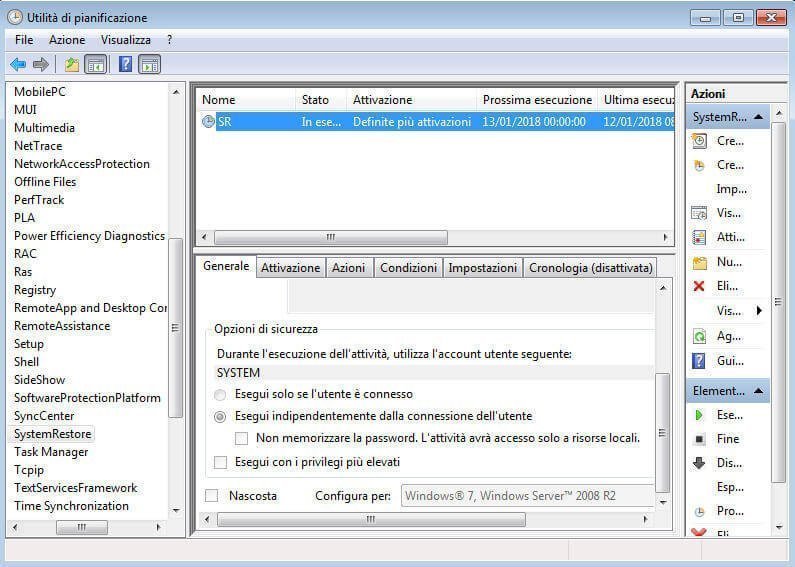Click the Imp... import action

coord(731,189)
